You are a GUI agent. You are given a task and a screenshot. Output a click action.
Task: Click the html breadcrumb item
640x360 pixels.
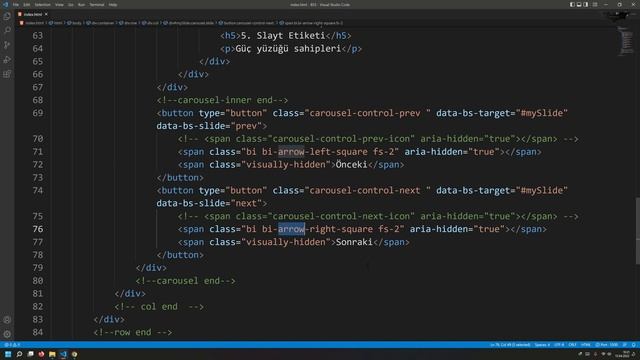[x=56, y=23]
